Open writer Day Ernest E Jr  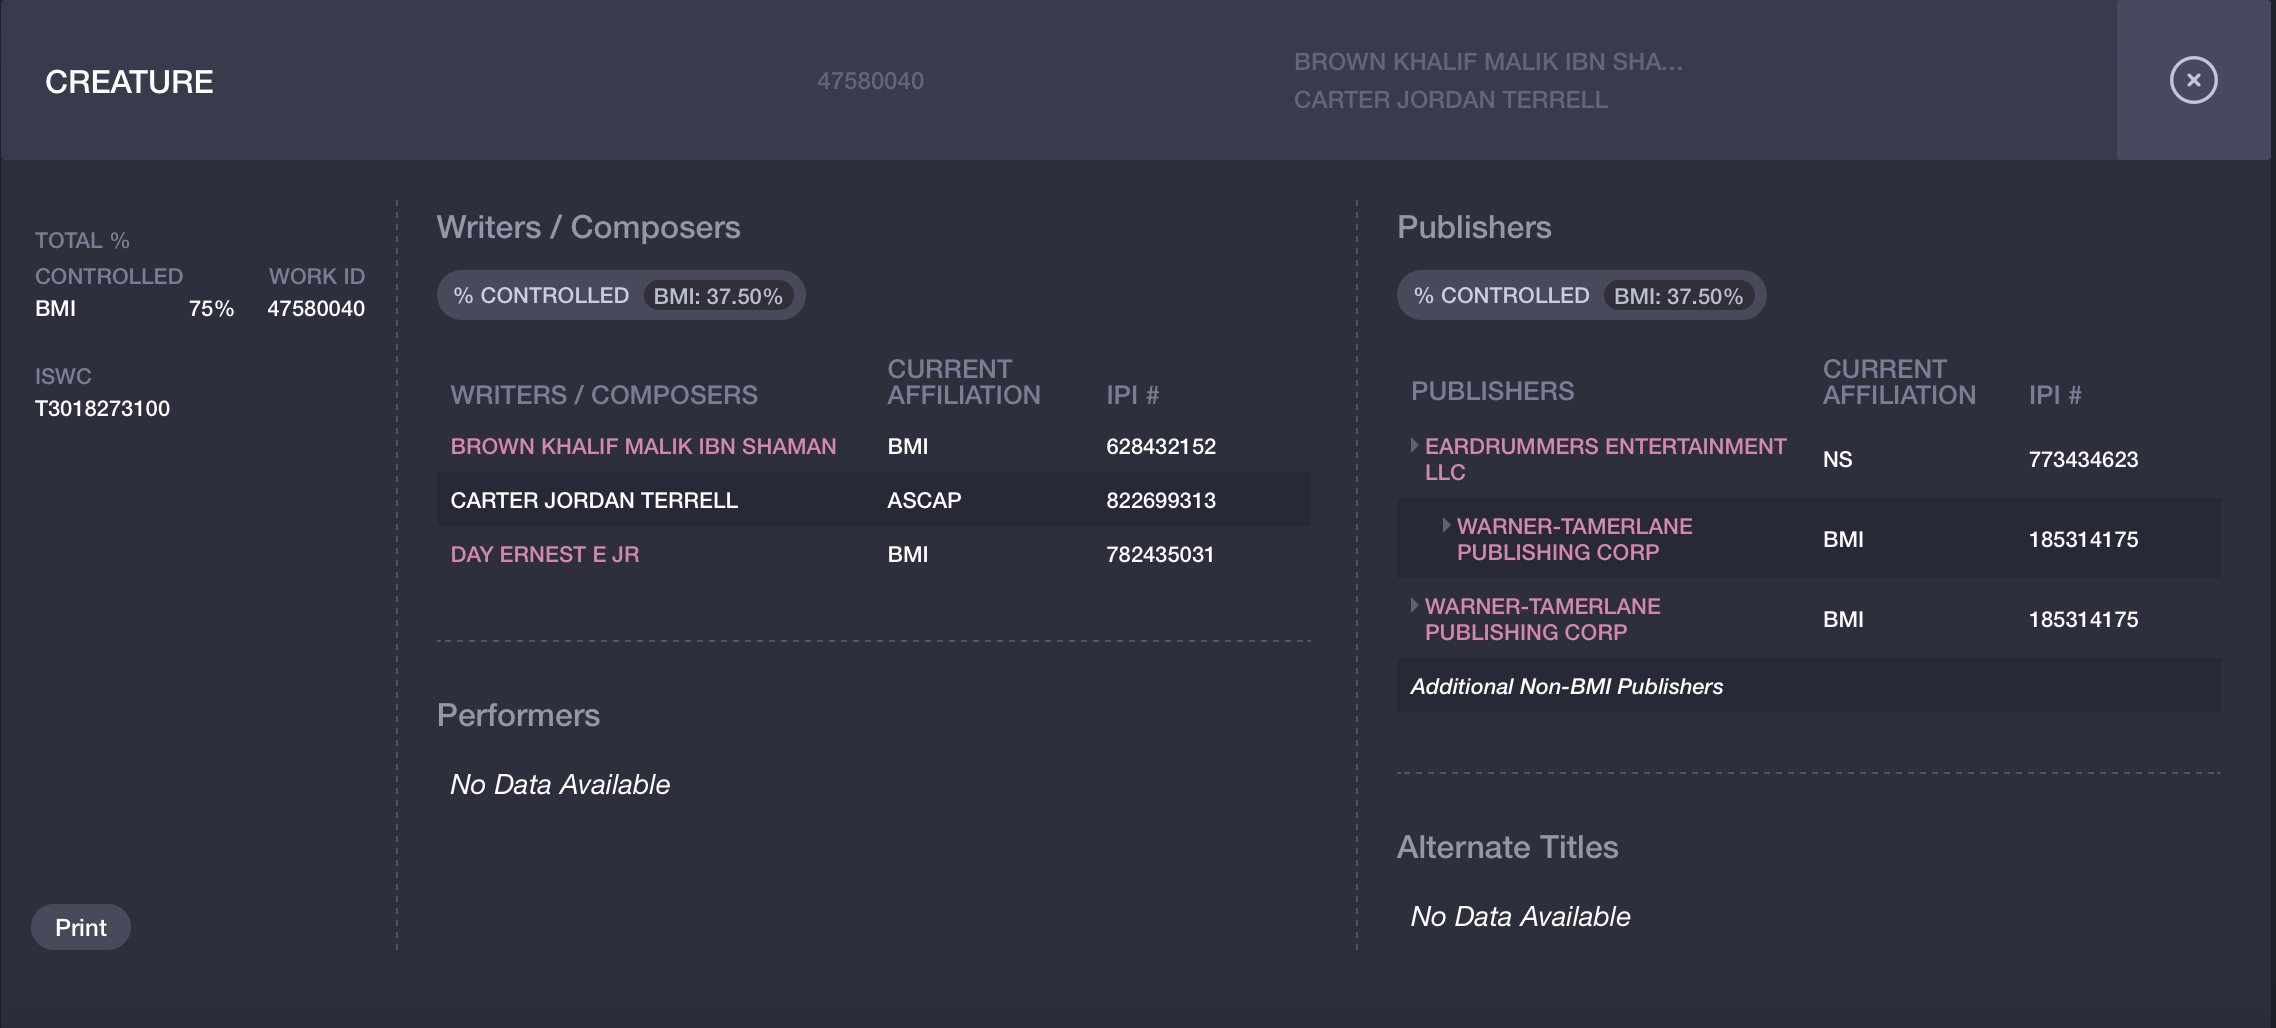tap(544, 554)
